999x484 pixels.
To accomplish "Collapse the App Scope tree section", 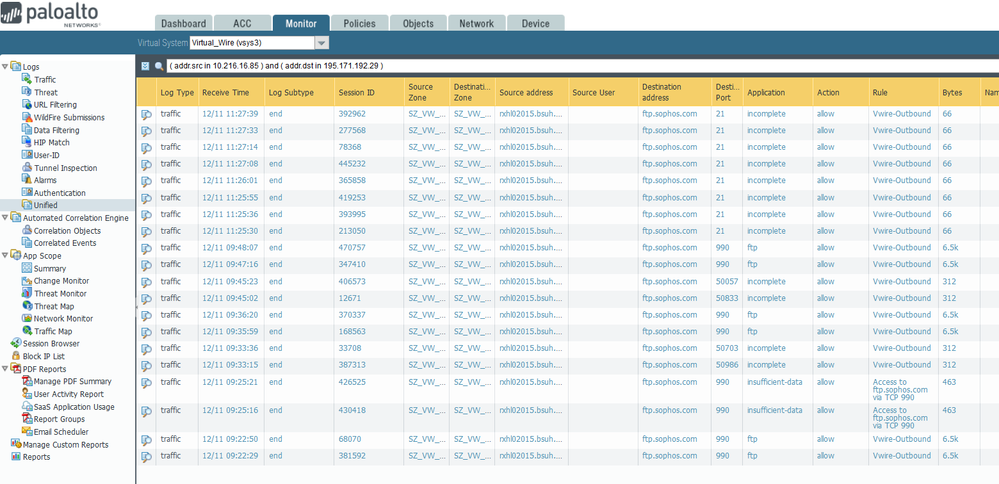I will click(5, 256).
